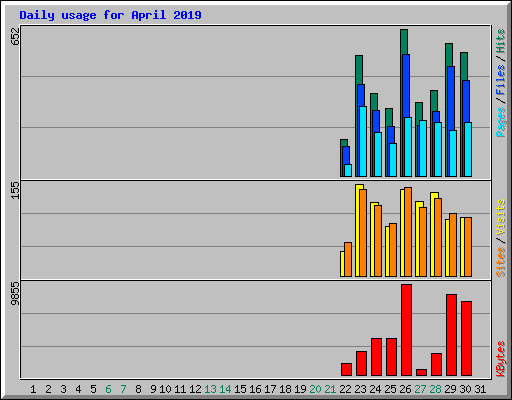Click the orange Sites bar for day 26
The height and width of the screenshot is (400, 512).
click(408, 232)
